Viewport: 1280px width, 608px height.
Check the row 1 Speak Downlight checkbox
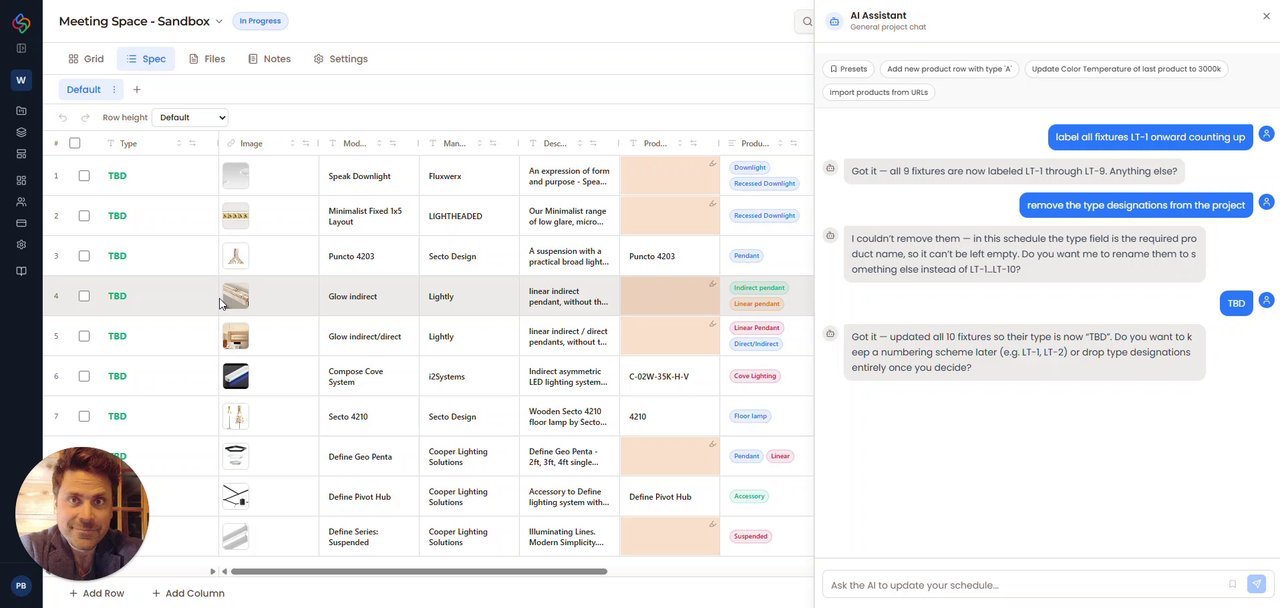tap(84, 176)
